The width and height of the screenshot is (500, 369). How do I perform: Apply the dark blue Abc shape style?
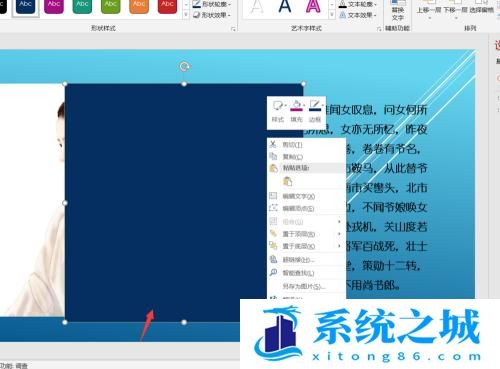25,6
